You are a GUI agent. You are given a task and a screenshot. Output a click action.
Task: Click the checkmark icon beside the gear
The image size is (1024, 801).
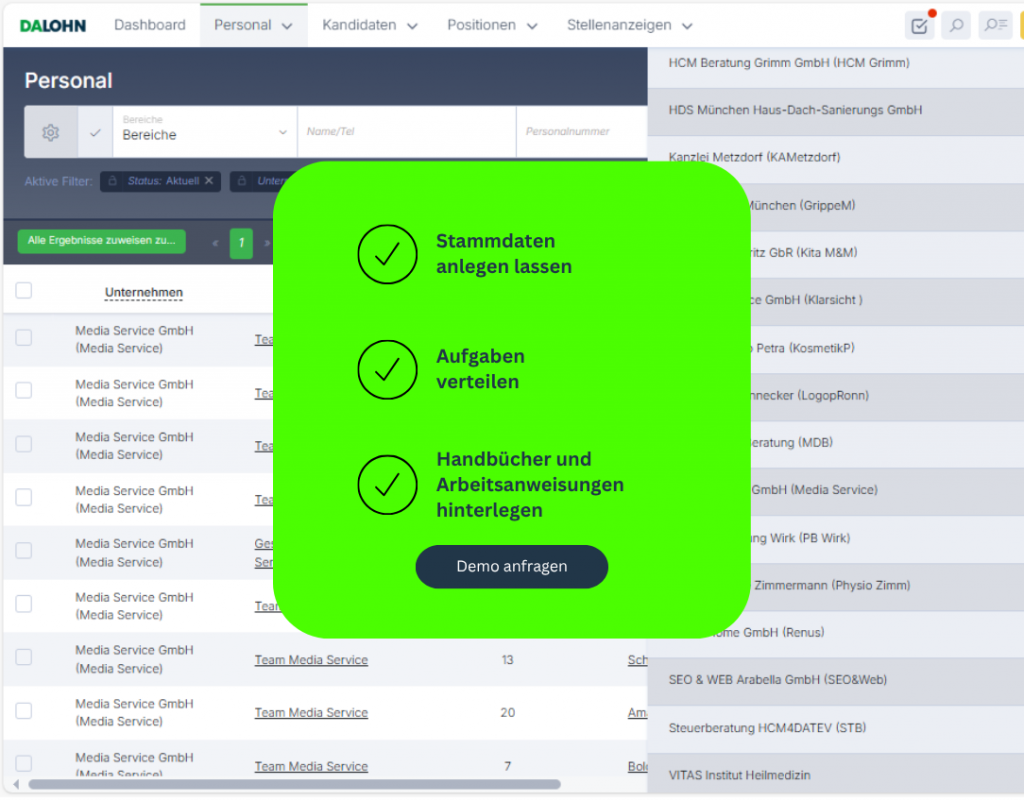(x=95, y=132)
